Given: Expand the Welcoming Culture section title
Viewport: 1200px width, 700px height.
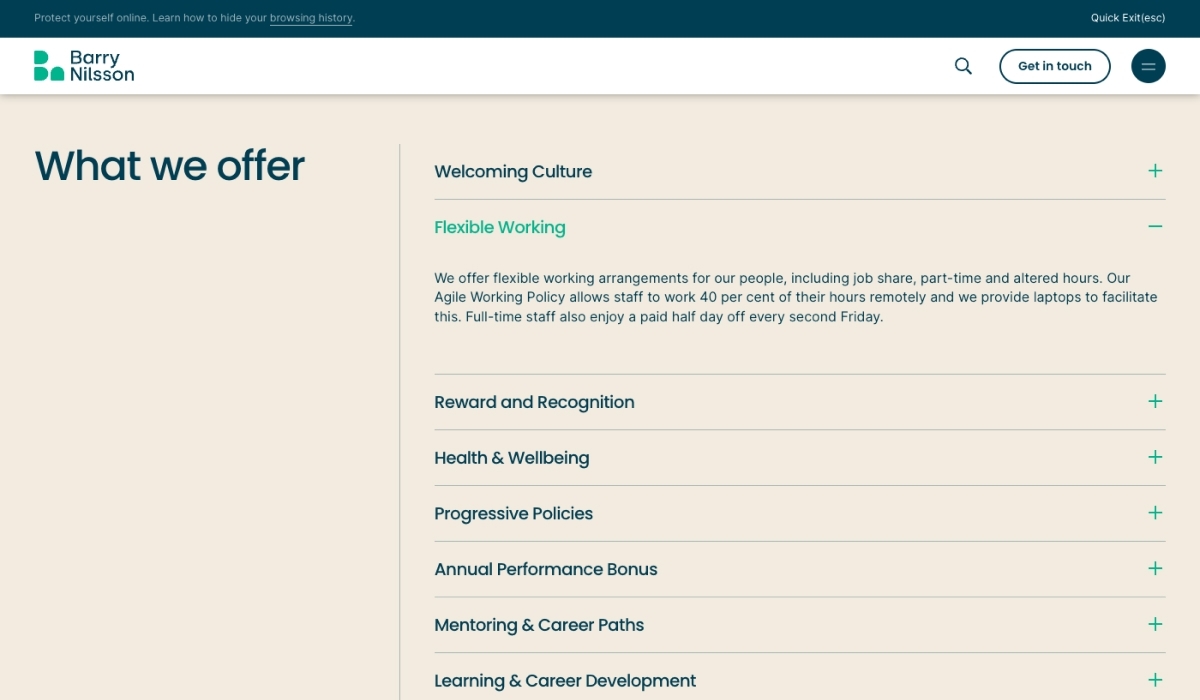Looking at the screenshot, I should [x=513, y=172].
